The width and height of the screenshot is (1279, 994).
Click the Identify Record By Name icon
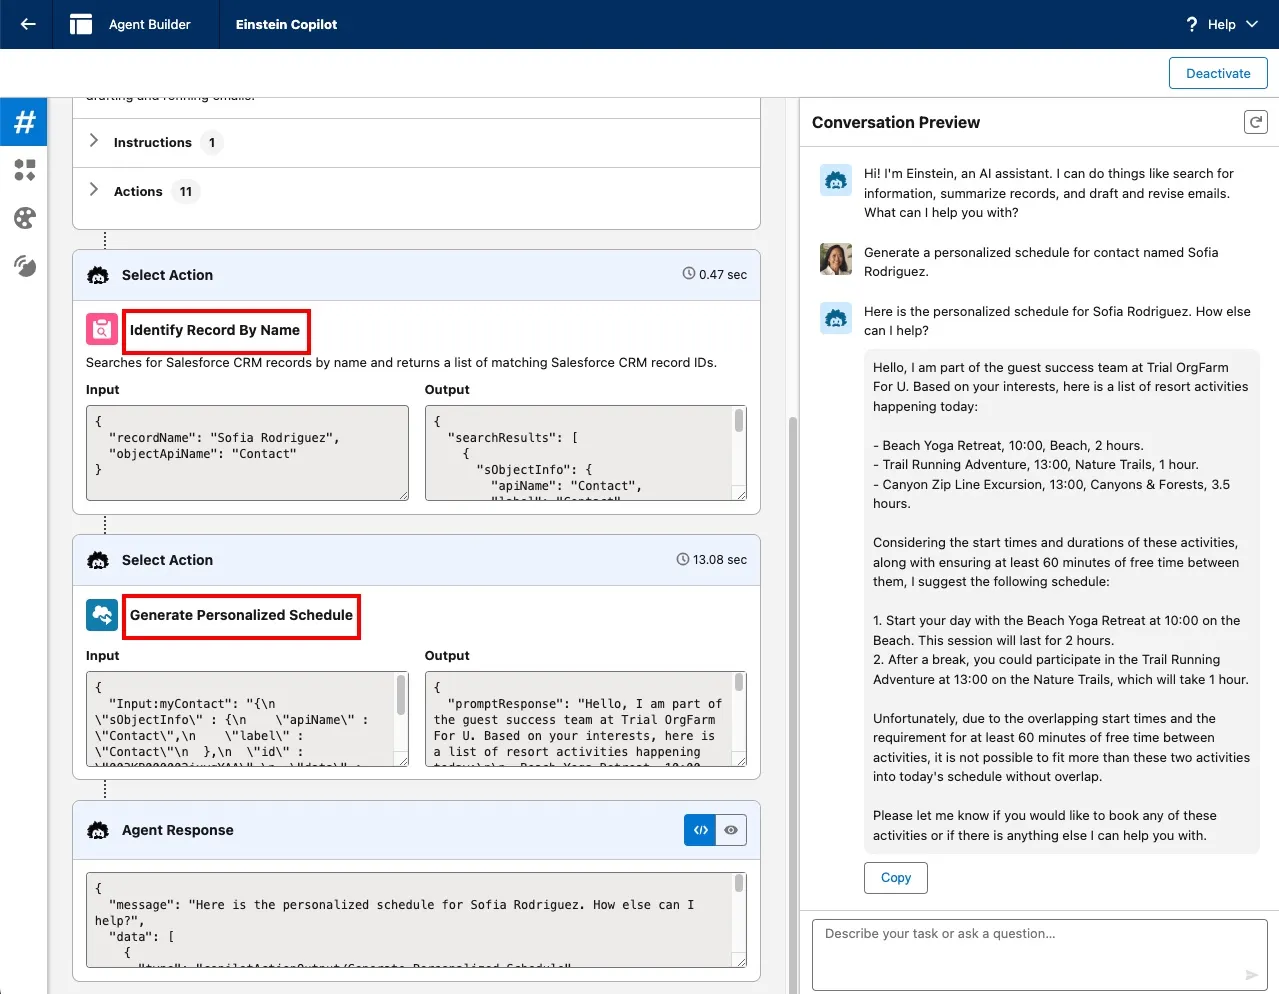coord(102,330)
